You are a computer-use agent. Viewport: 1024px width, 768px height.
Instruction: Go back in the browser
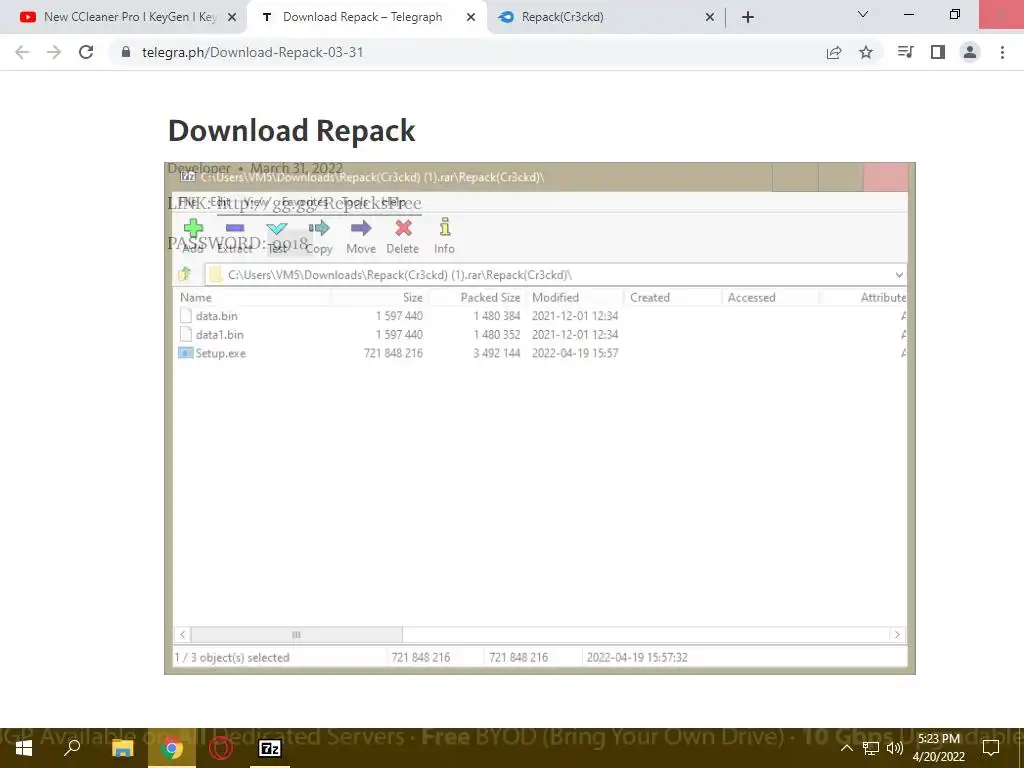pyautogui.click(x=22, y=52)
